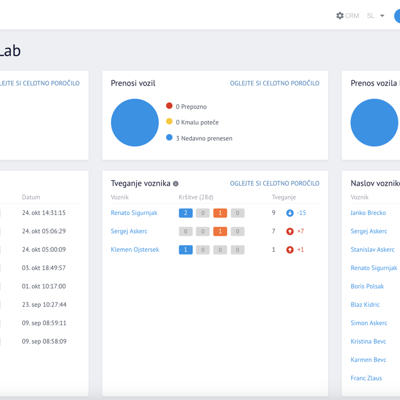Open Kristina Bevc in address list
The image size is (400, 400).
tap(368, 341)
